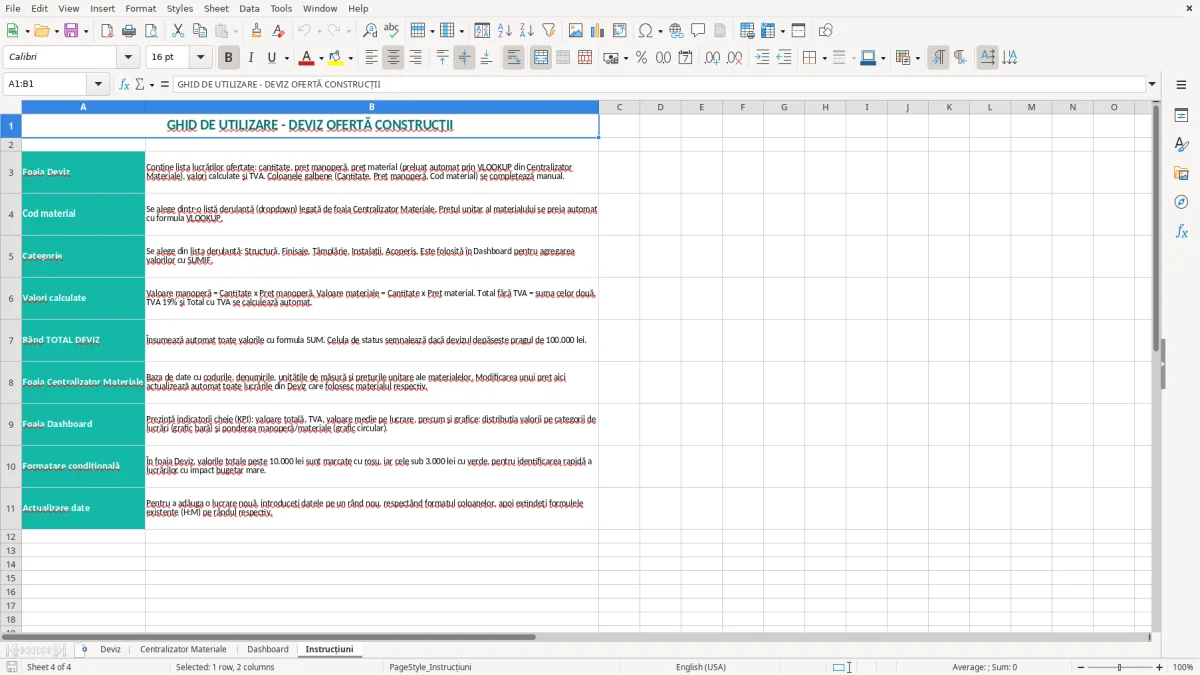Align text left

point(371,58)
